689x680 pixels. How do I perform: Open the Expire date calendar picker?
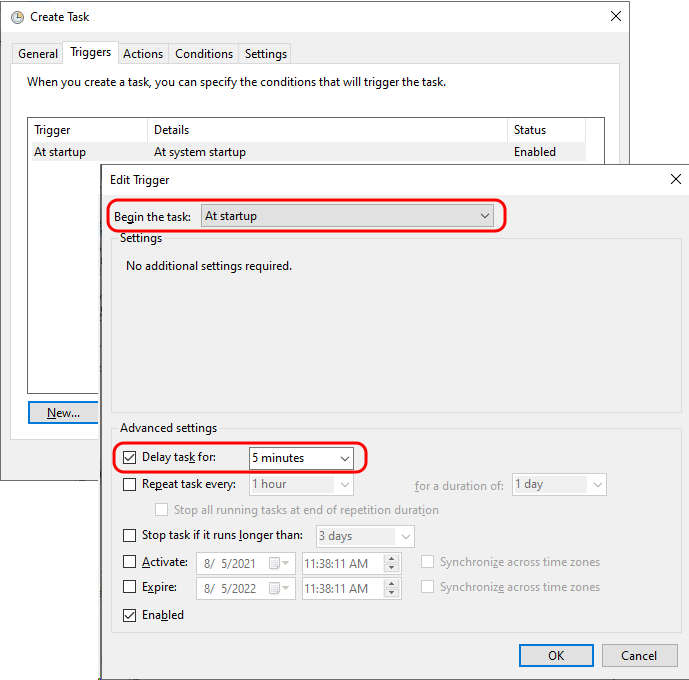click(x=275, y=588)
